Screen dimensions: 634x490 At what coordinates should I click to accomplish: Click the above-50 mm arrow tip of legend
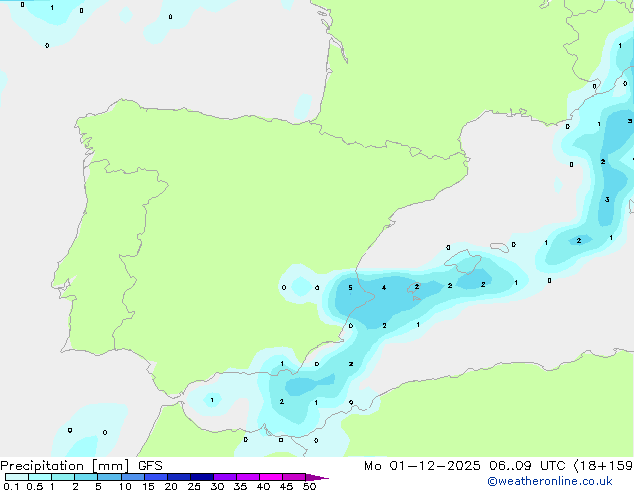click(x=317, y=477)
